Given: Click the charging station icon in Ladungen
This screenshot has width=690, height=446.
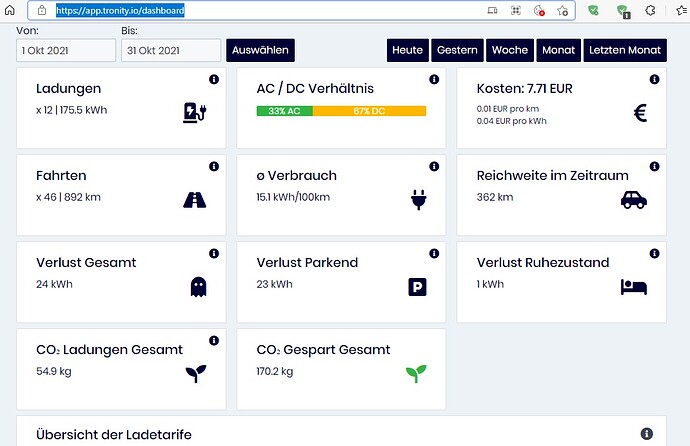Looking at the screenshot, I should (195, 112).
